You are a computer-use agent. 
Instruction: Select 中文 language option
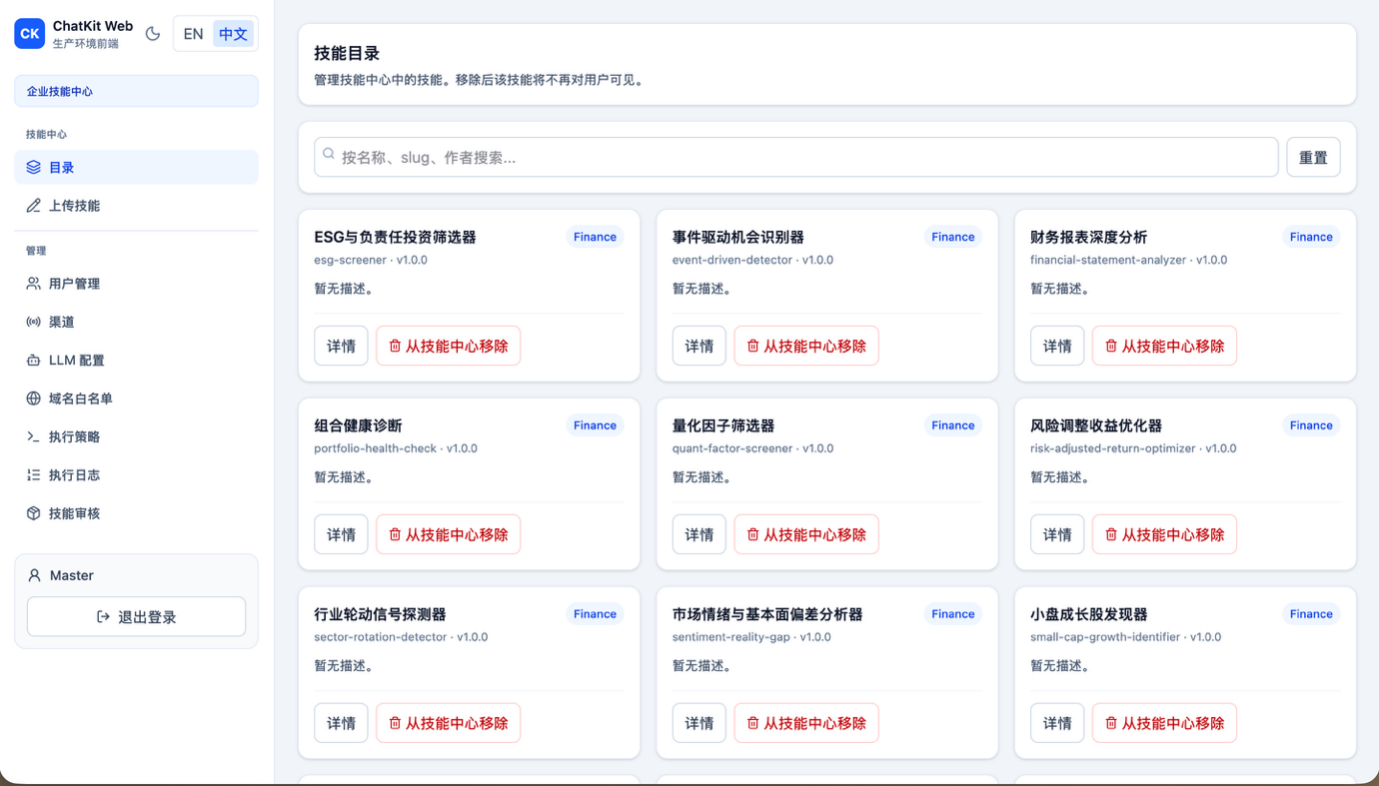coord(233,34)
